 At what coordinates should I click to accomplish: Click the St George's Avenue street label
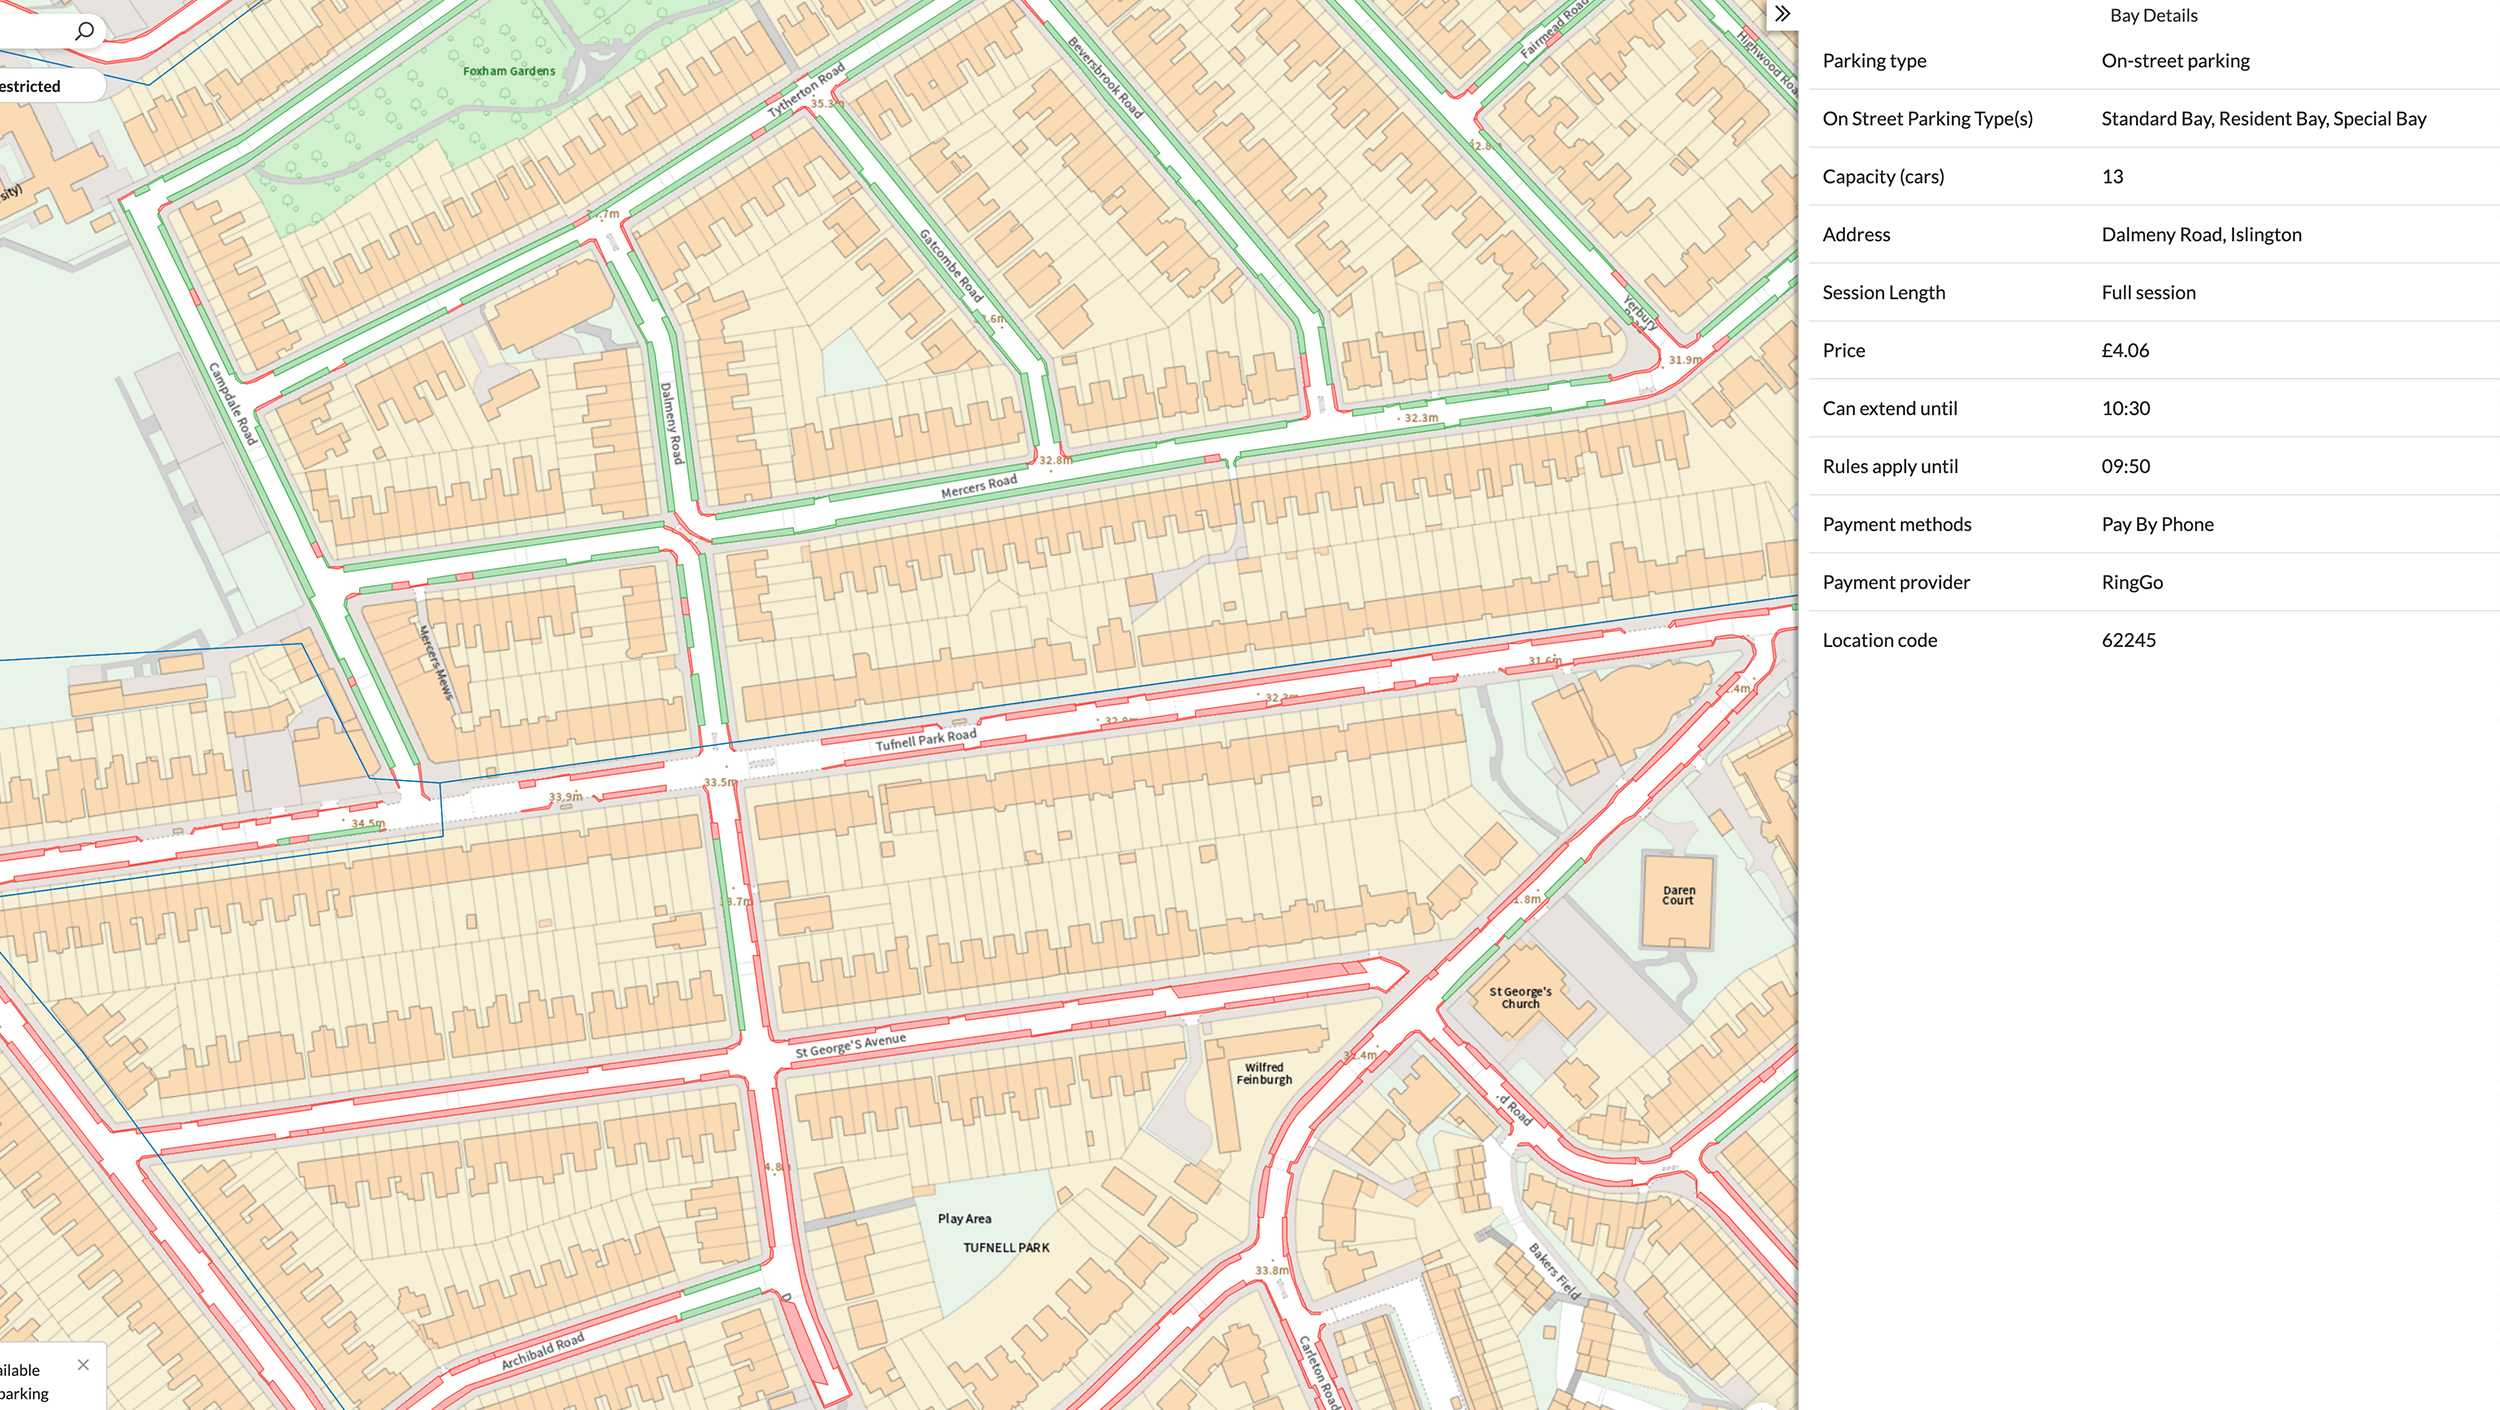(x=850, y=1046)
